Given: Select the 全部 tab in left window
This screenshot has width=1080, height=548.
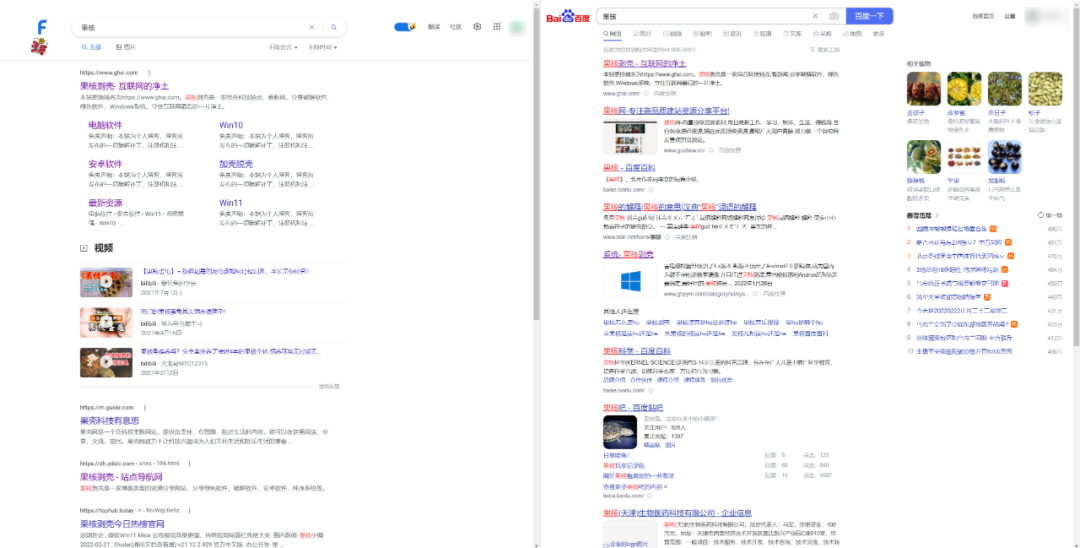Looking at the screenshot, I should click(x=91, y=47).
